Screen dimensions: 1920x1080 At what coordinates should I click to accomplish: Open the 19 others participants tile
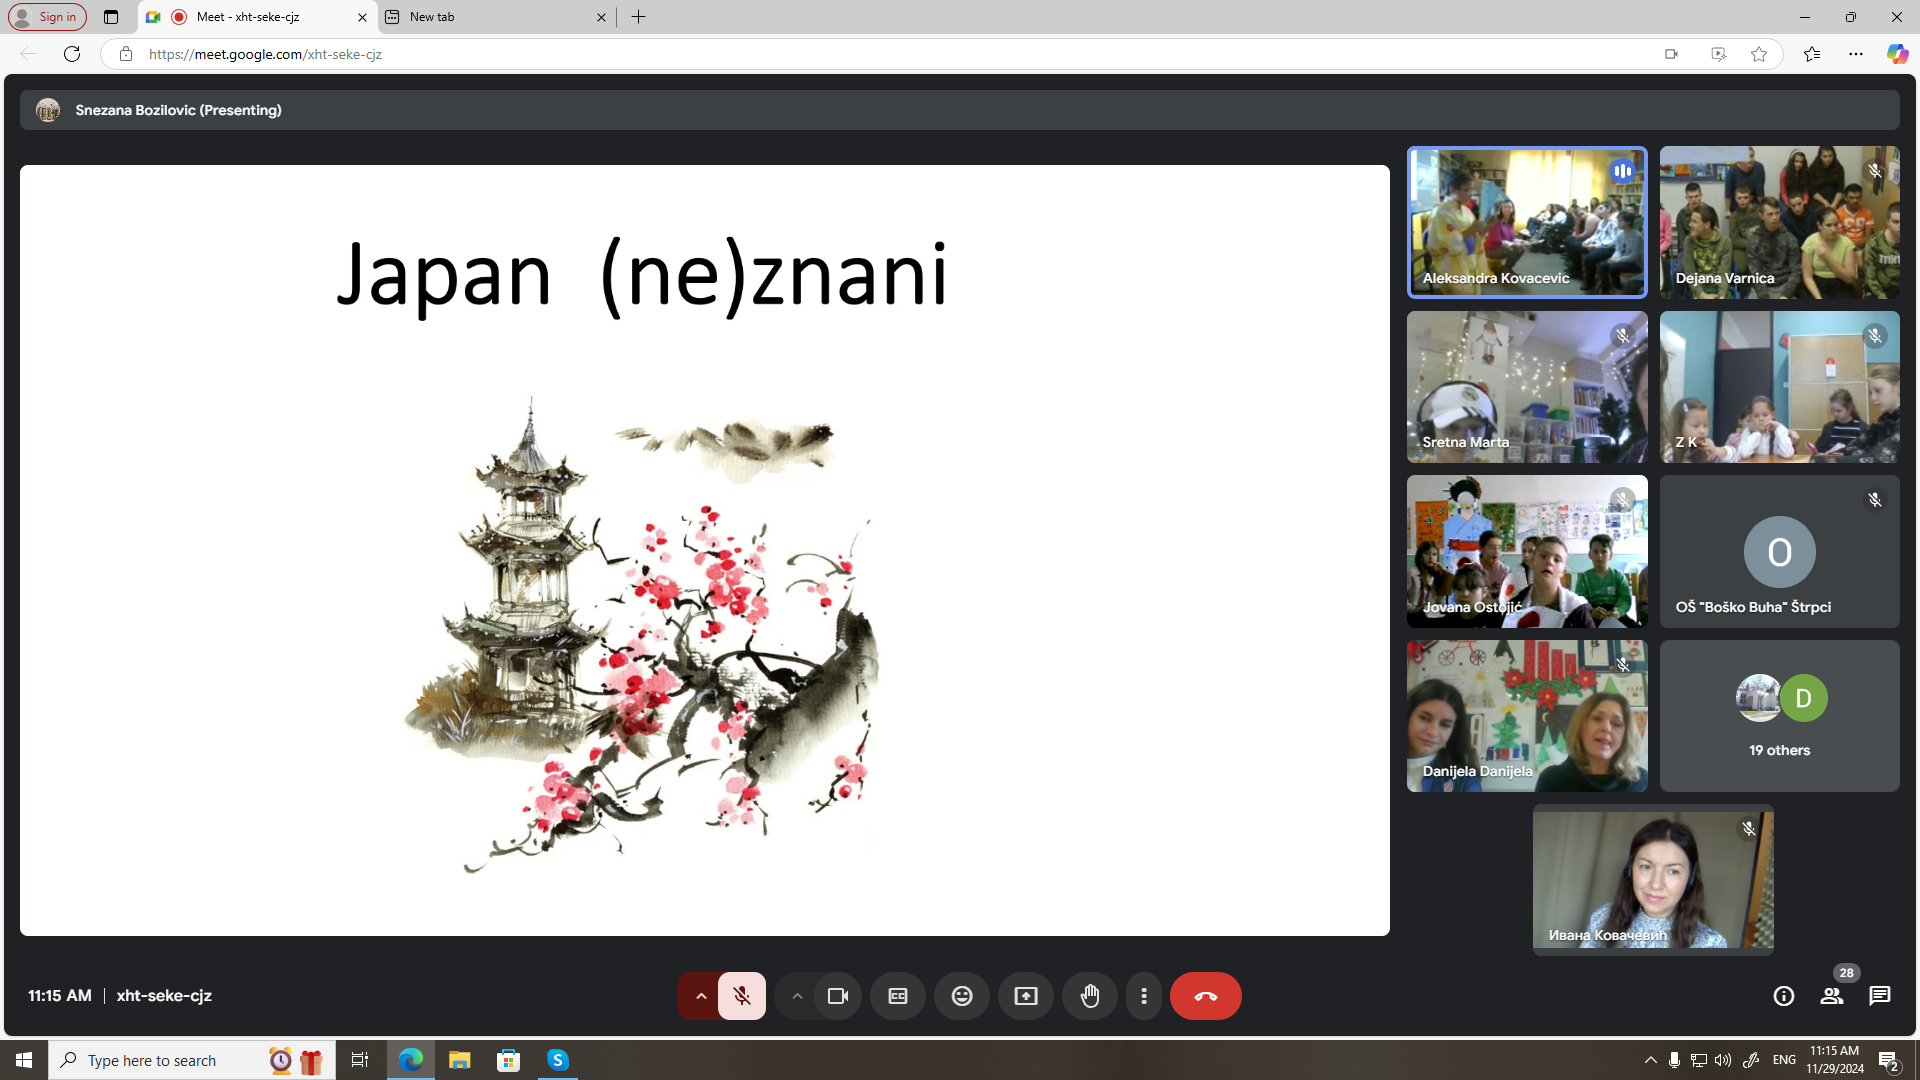coord(1780,716)
